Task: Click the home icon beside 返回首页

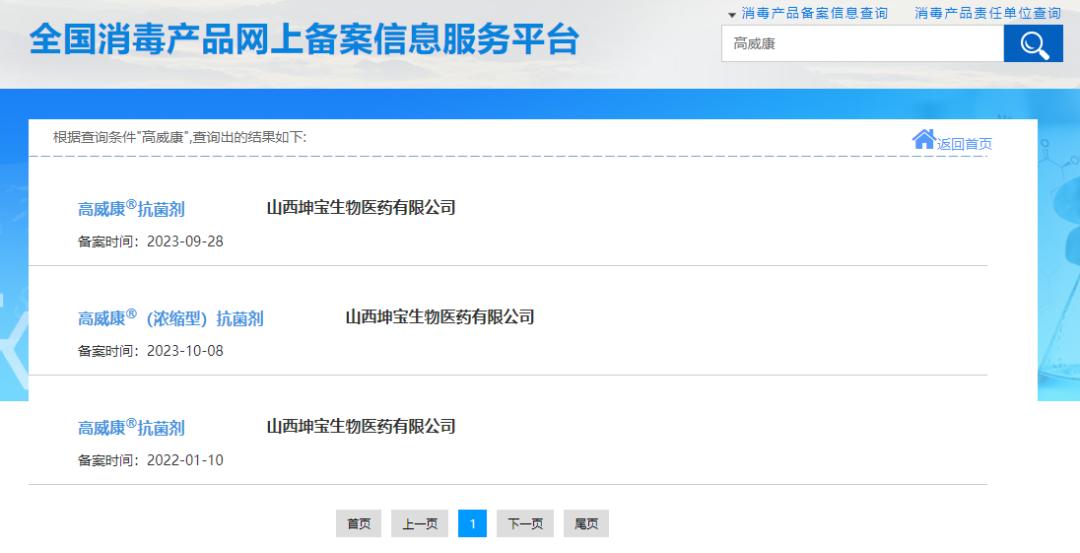Action: pyautogui.click(x=924, y=140)
